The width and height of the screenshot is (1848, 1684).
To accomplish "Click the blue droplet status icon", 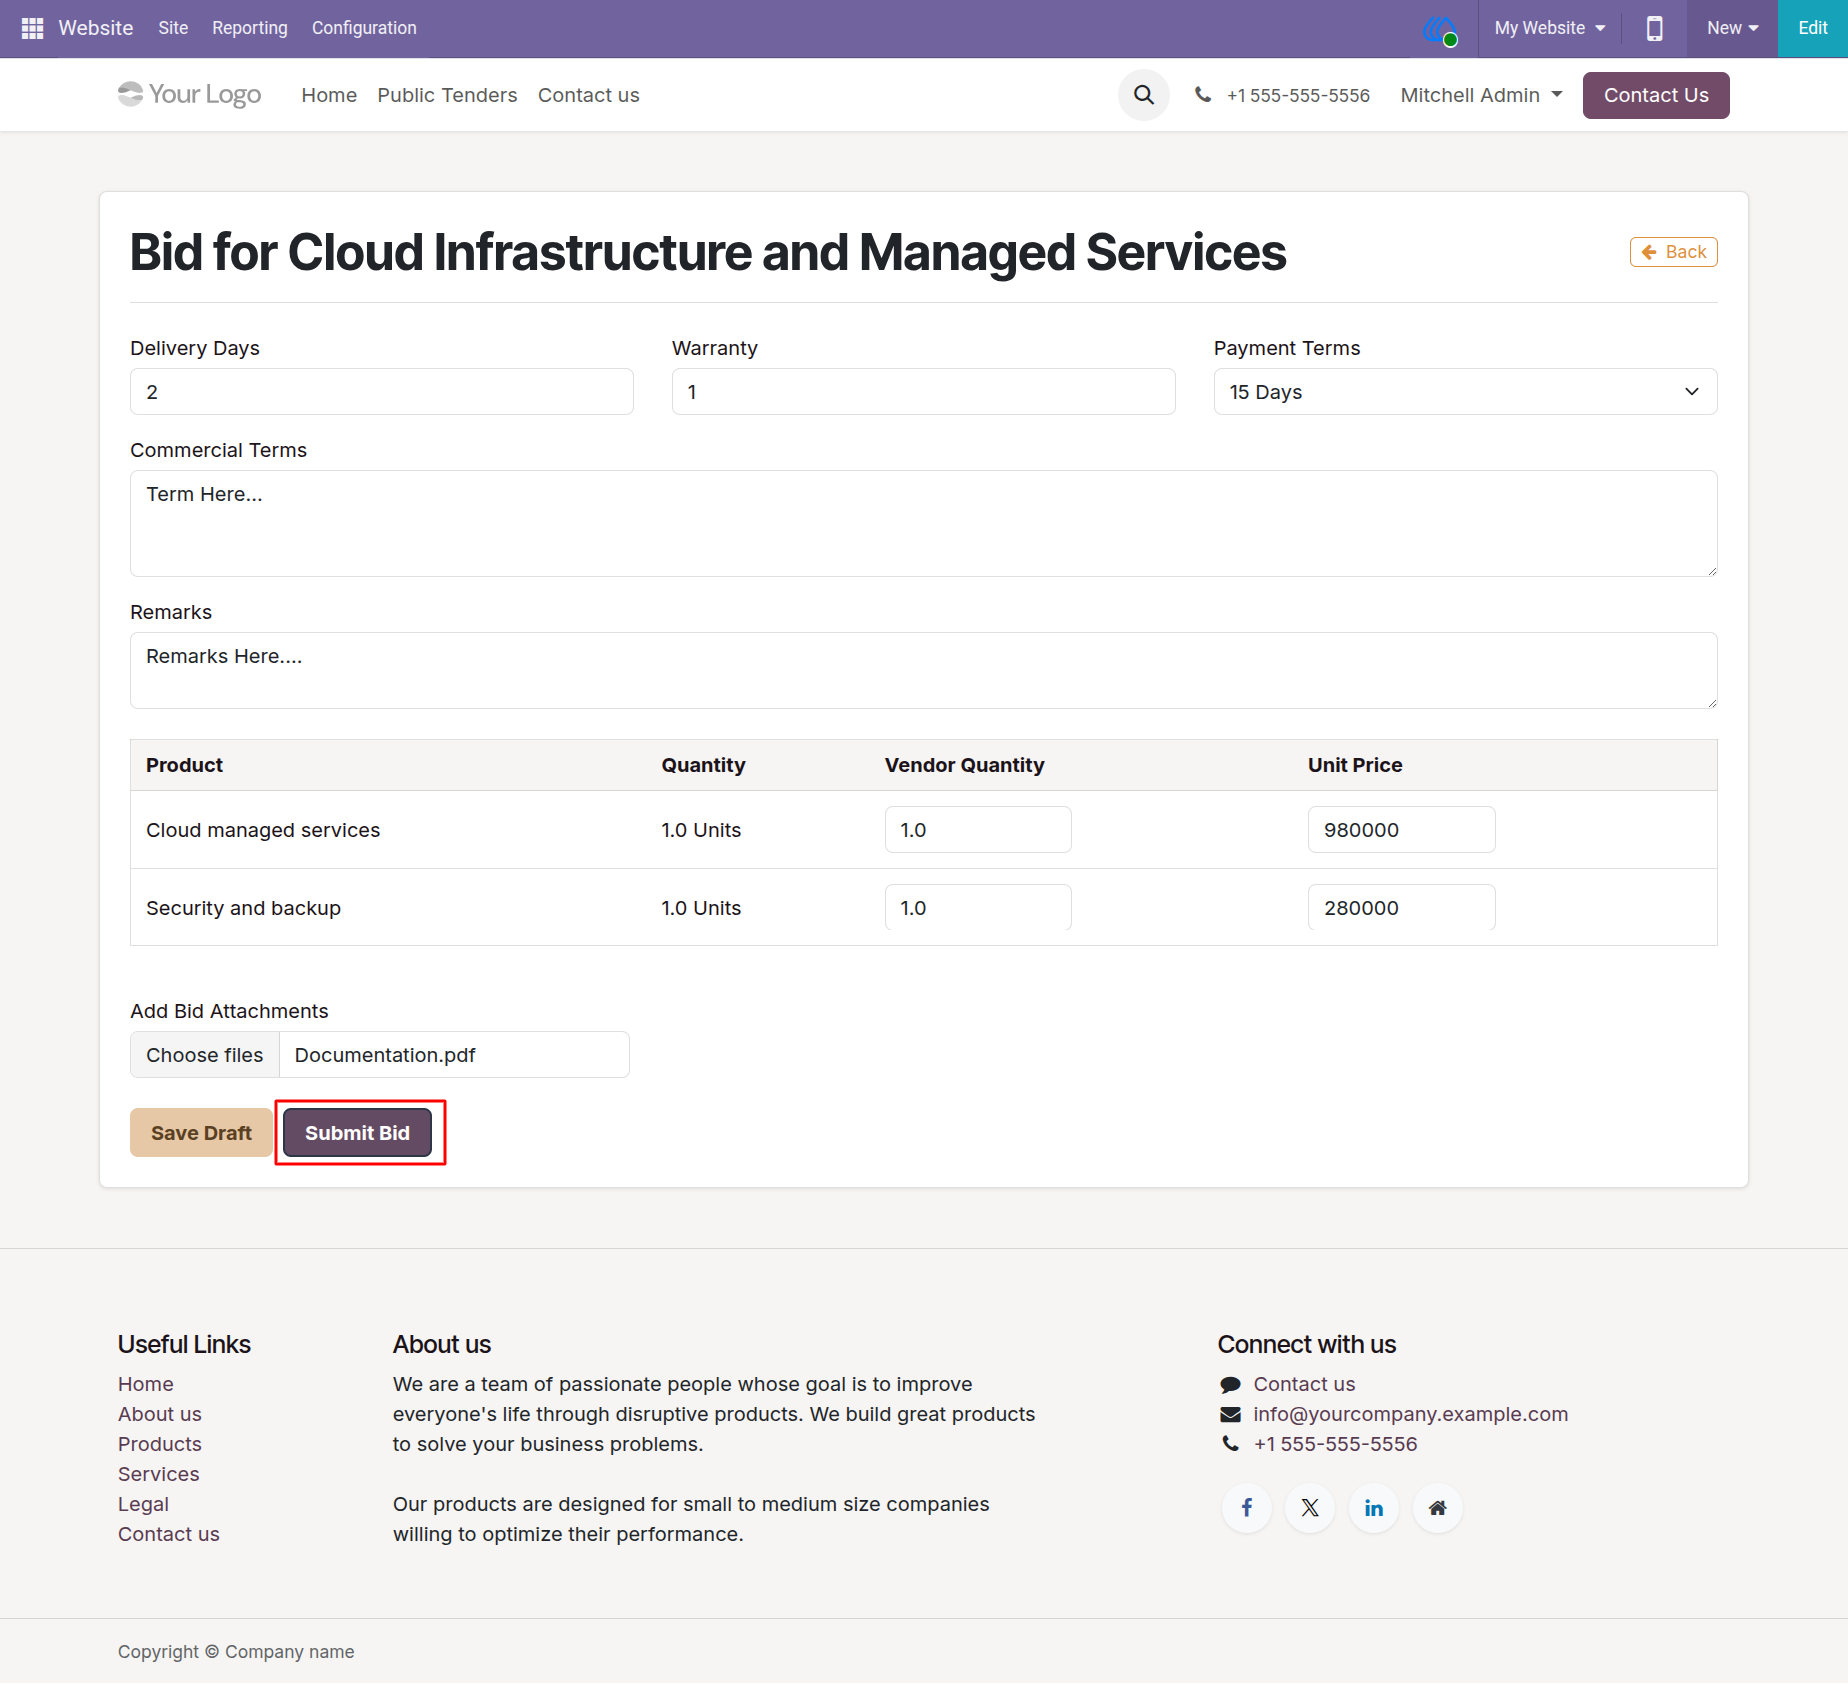I will point(1440,30).
